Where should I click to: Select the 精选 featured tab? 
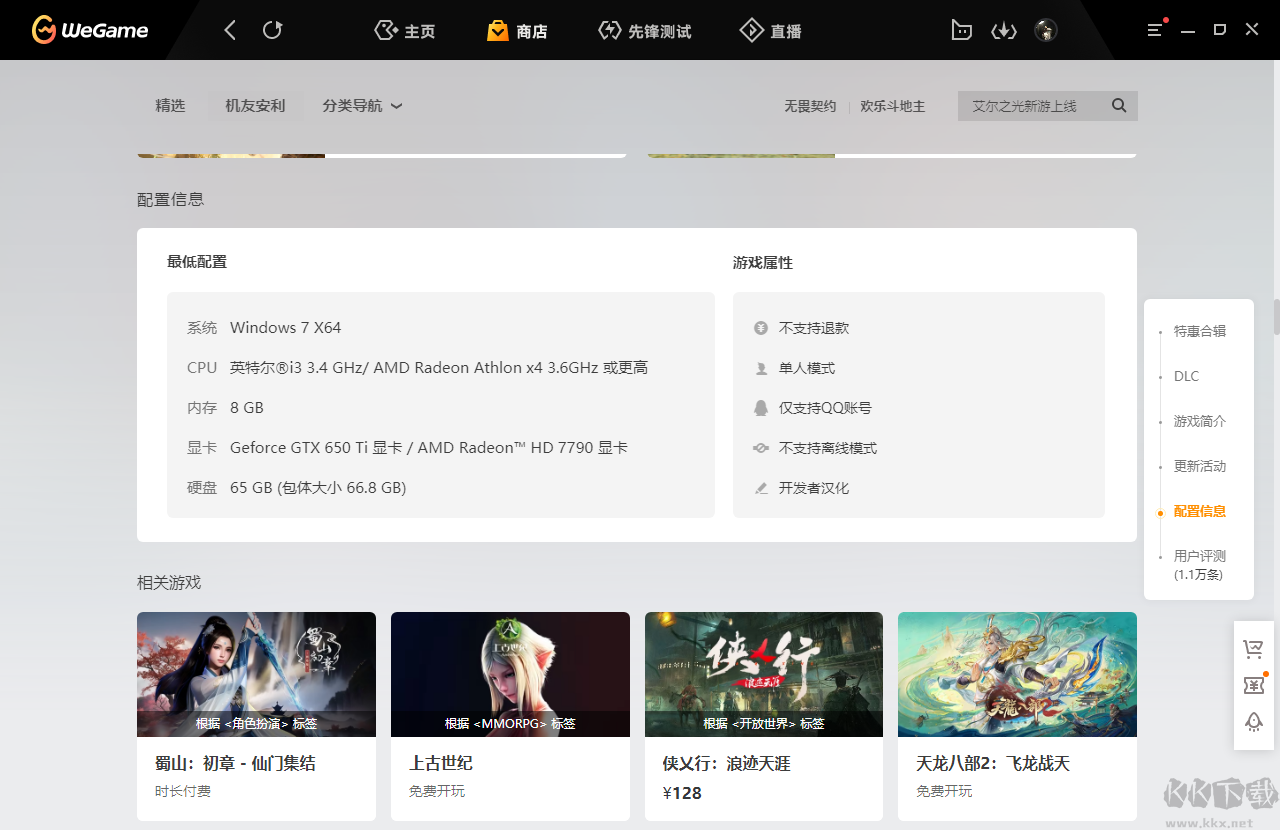click(x=170, y=106)
